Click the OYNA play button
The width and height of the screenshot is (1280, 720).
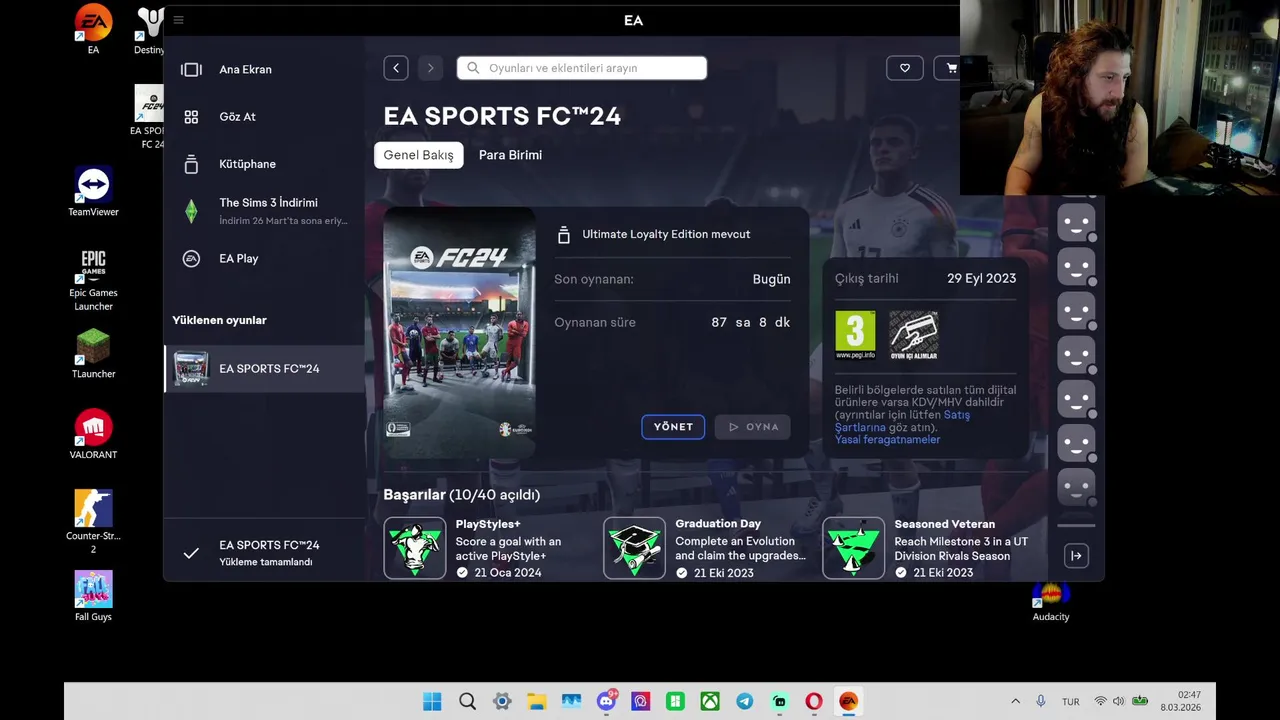(753, 427)
